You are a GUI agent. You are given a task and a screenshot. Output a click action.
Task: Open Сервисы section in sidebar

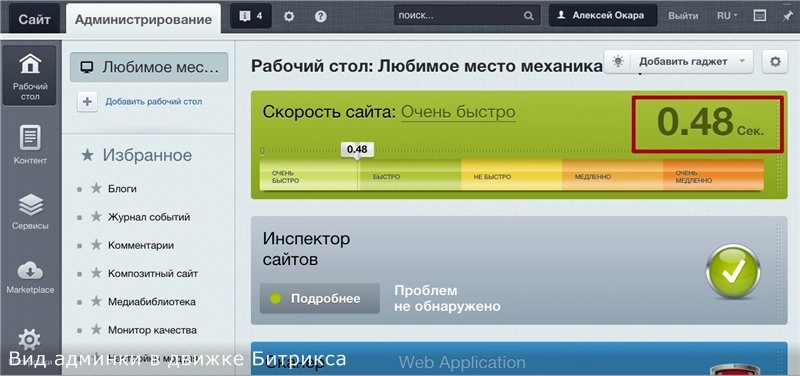[30, 211]
